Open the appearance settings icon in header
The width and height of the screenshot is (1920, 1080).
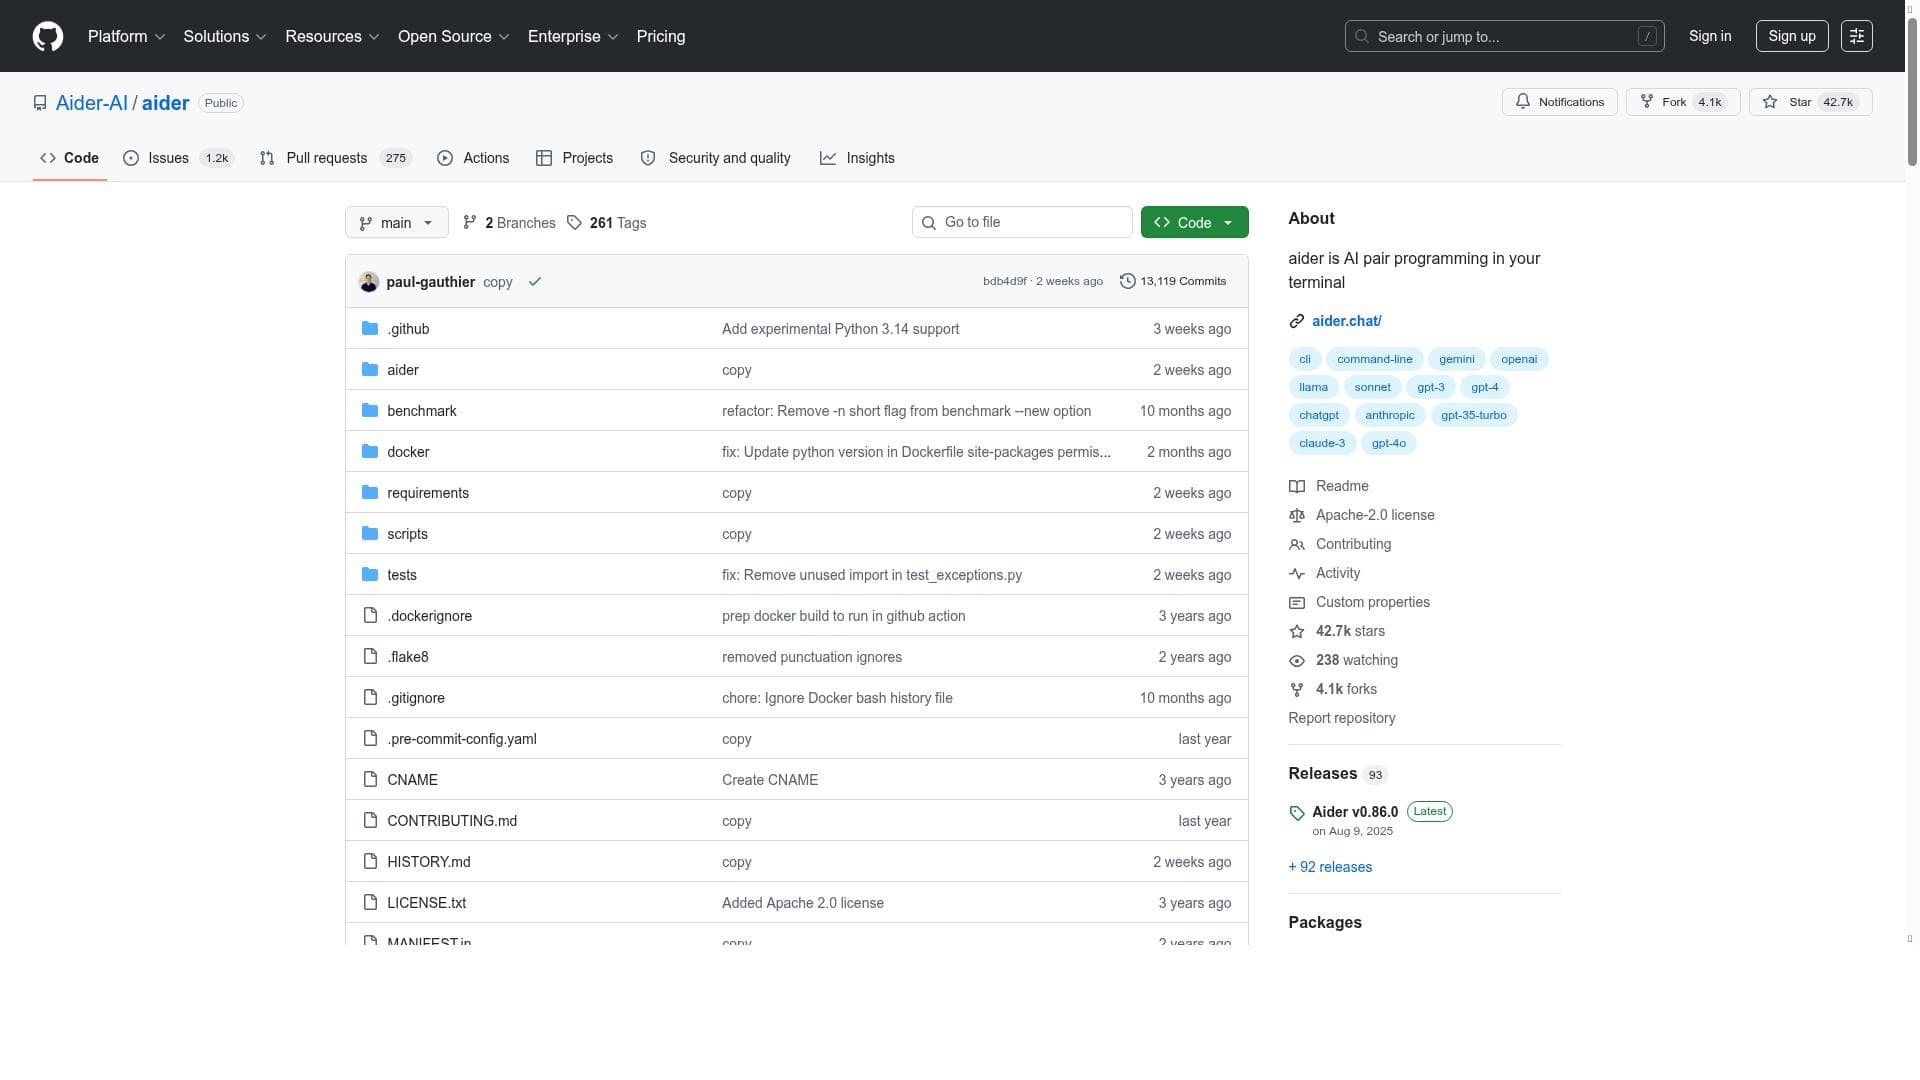pyautogui.click(x=1856, y=37)
